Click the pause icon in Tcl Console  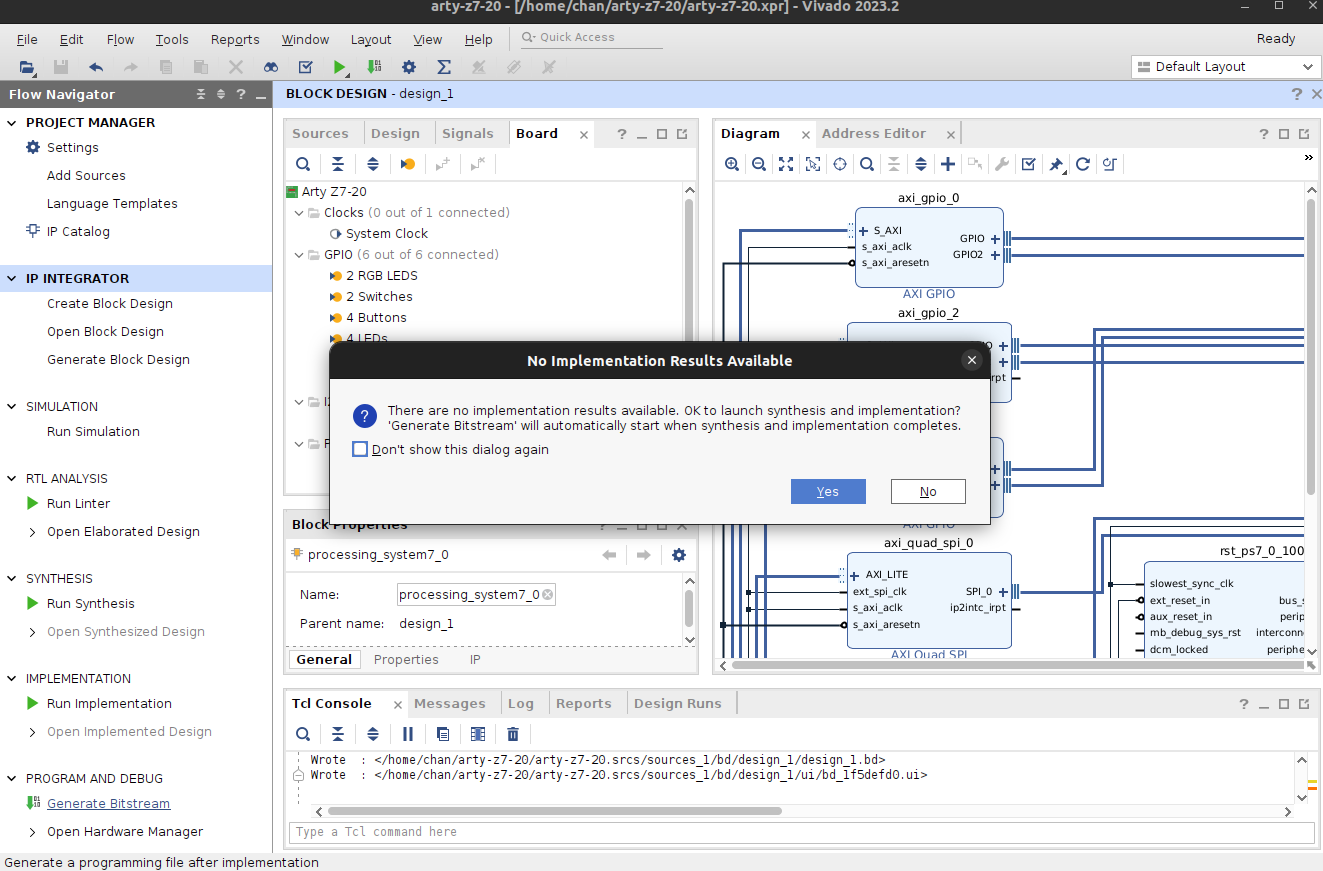[408, 734]
